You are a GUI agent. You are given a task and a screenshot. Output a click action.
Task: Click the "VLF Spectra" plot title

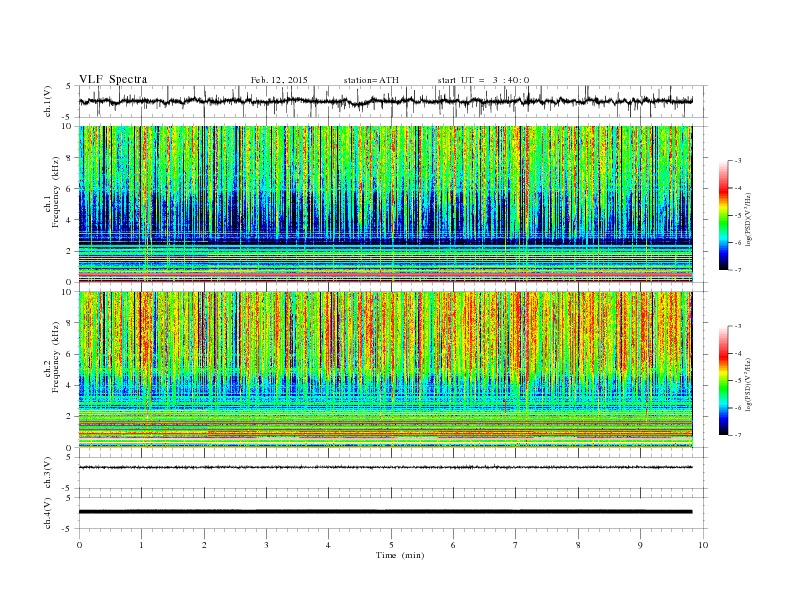point(113,79)
